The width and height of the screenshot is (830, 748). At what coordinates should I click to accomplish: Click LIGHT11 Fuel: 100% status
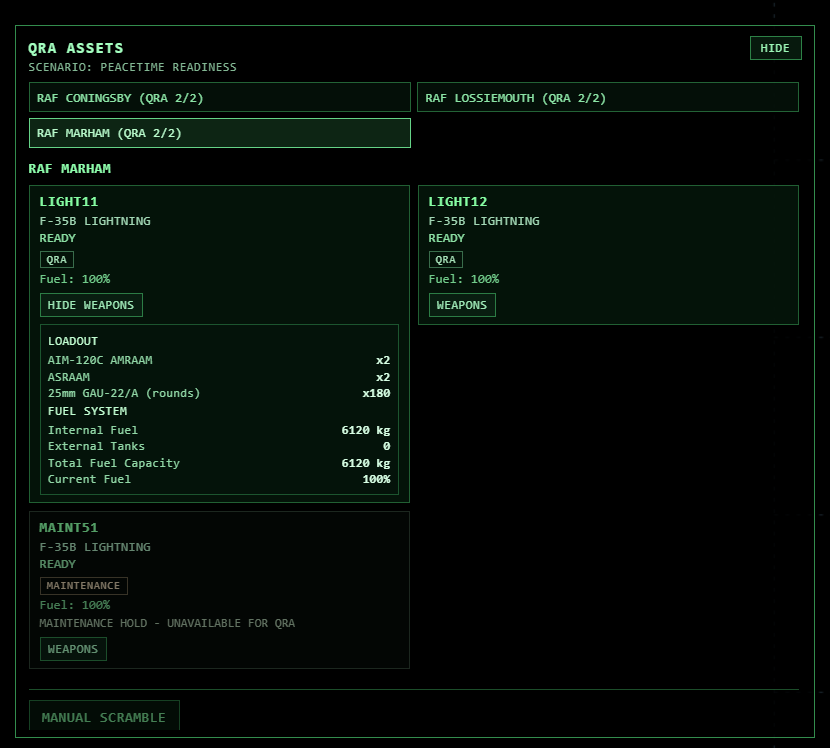[75, 279]
